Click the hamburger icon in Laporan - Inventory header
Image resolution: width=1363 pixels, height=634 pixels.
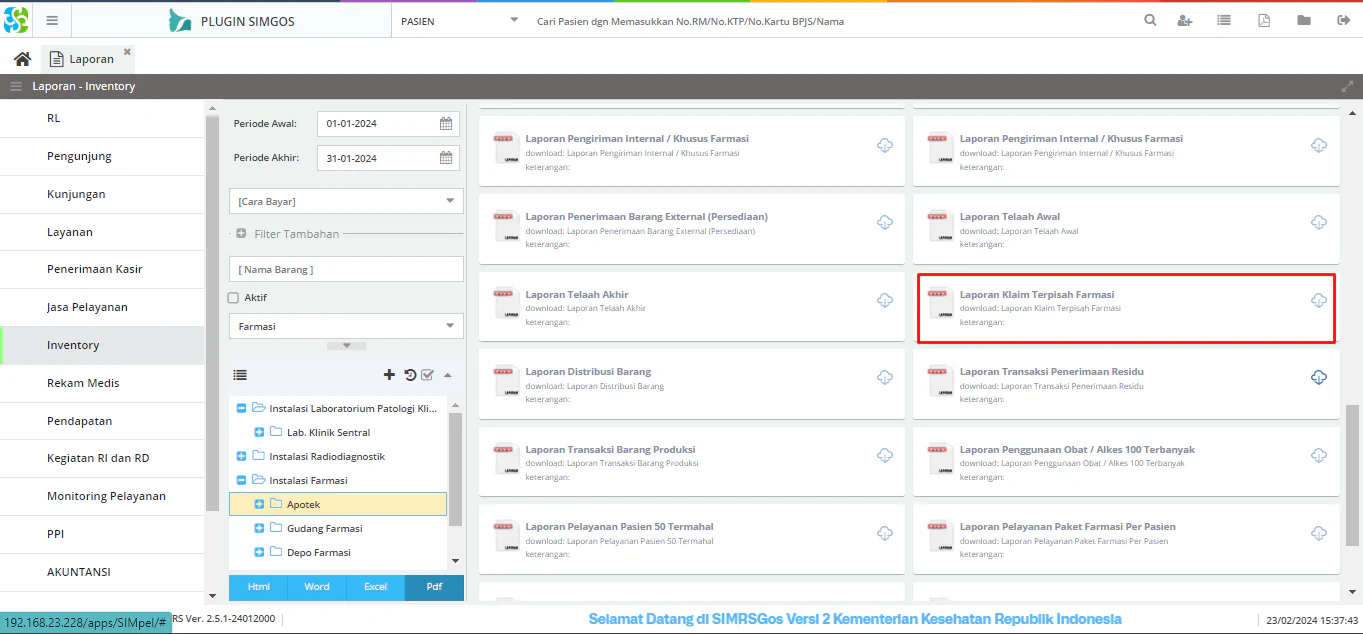(16, 86)
